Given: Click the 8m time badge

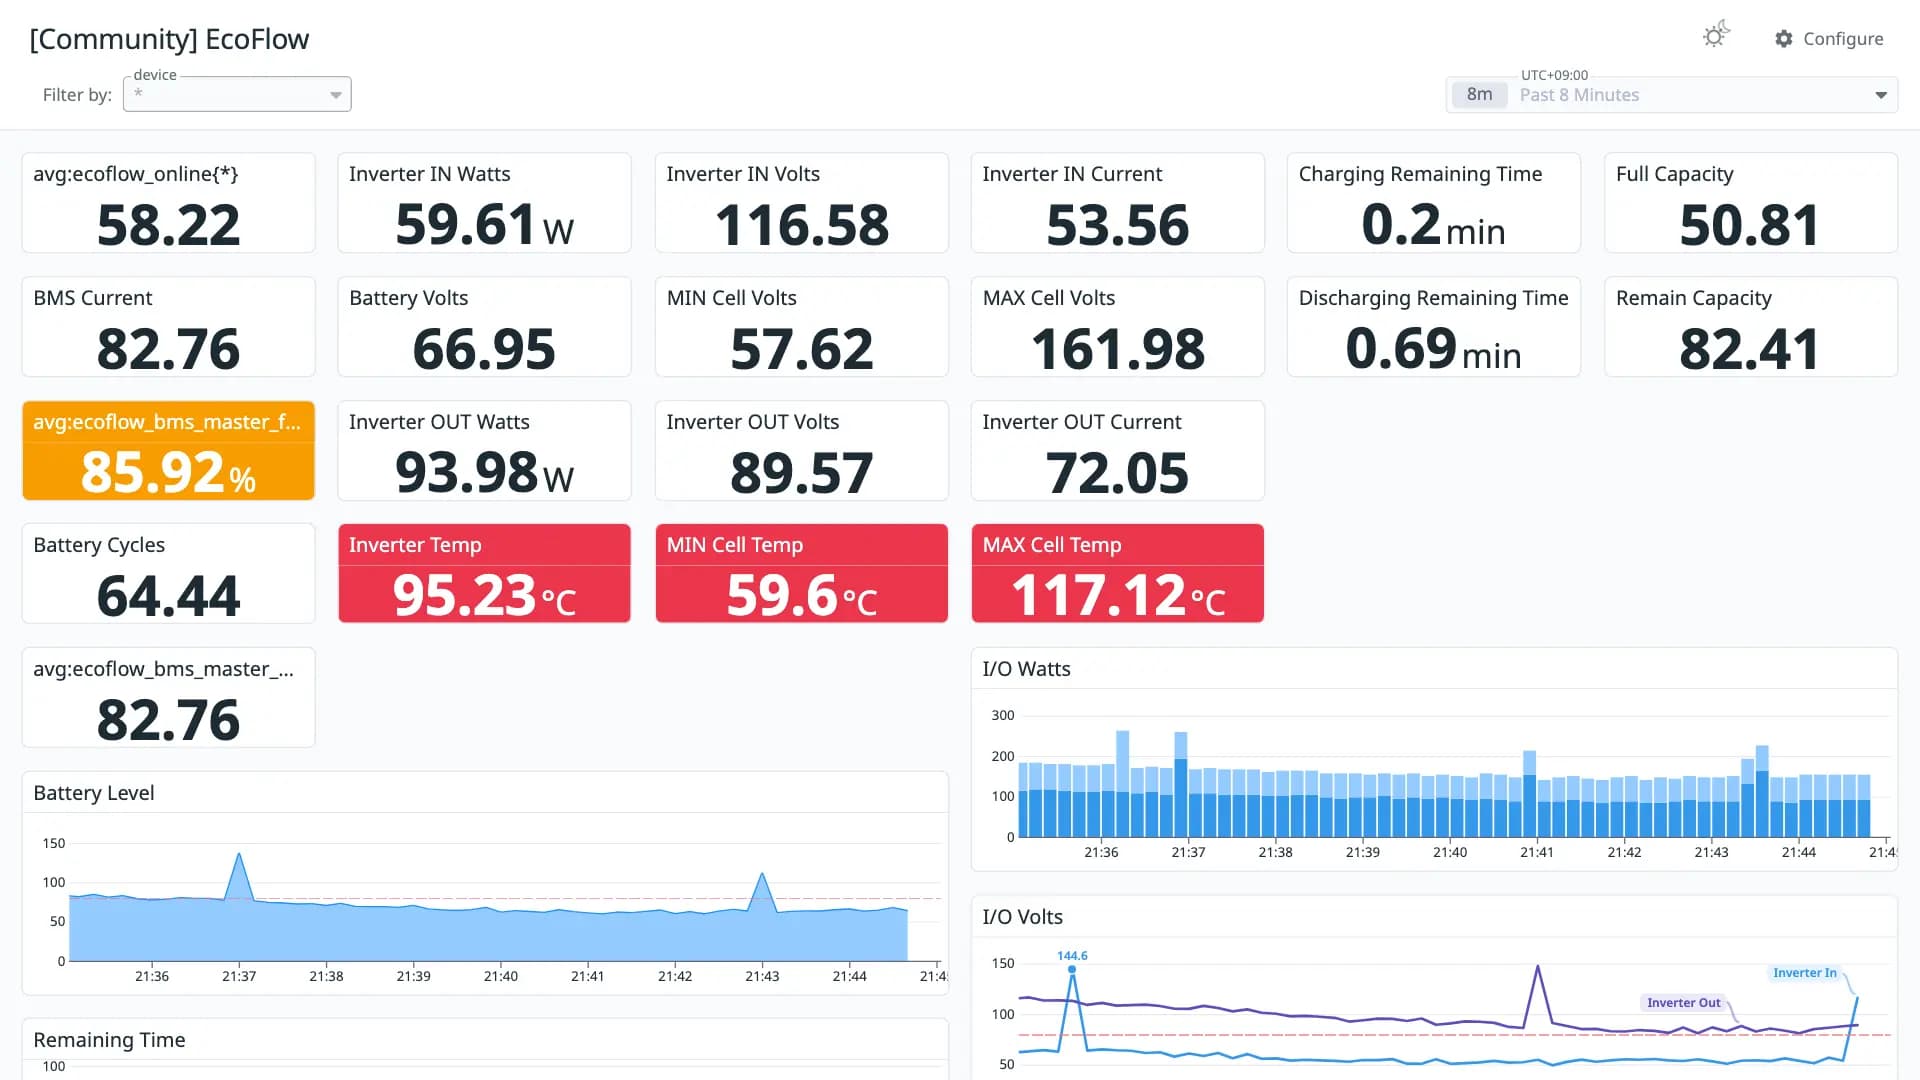Looking at the screenshot, I should (x=1479, y=95).
